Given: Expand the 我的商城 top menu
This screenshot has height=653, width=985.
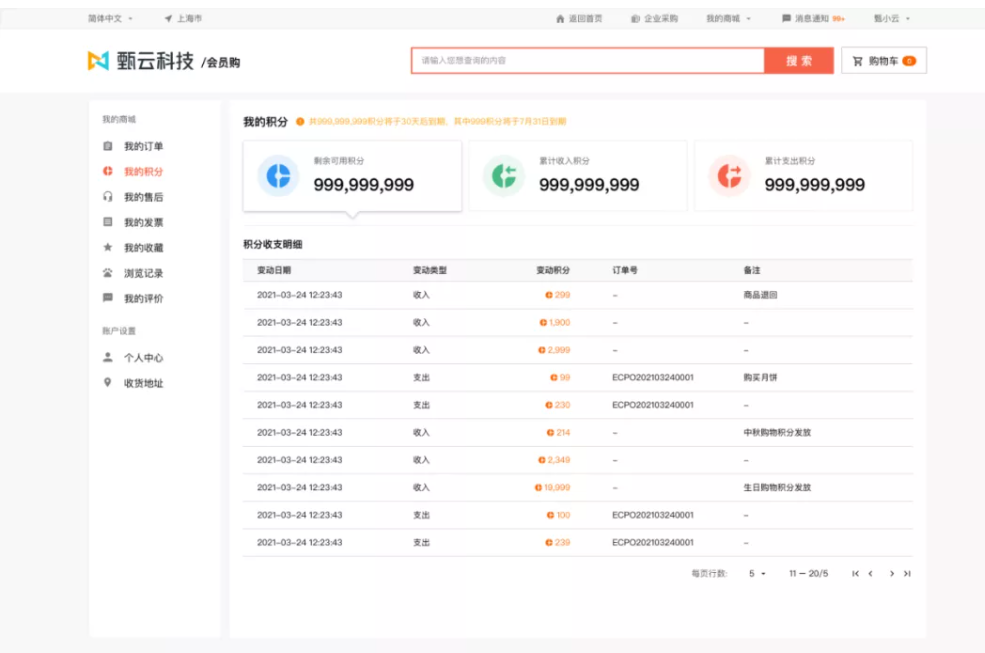Looking at the screenshot, I should coord(727,19).
